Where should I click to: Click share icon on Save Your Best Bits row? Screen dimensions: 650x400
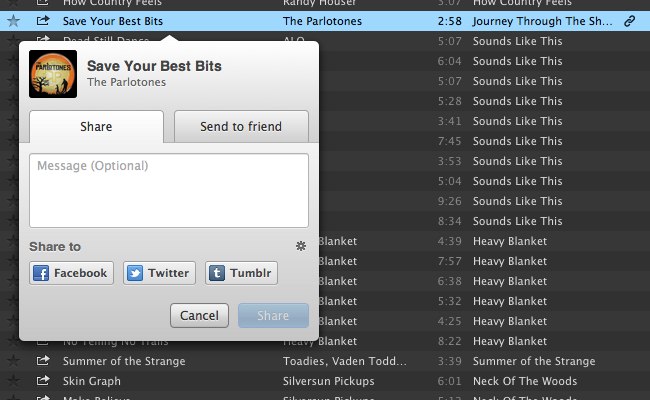(43, 20)
